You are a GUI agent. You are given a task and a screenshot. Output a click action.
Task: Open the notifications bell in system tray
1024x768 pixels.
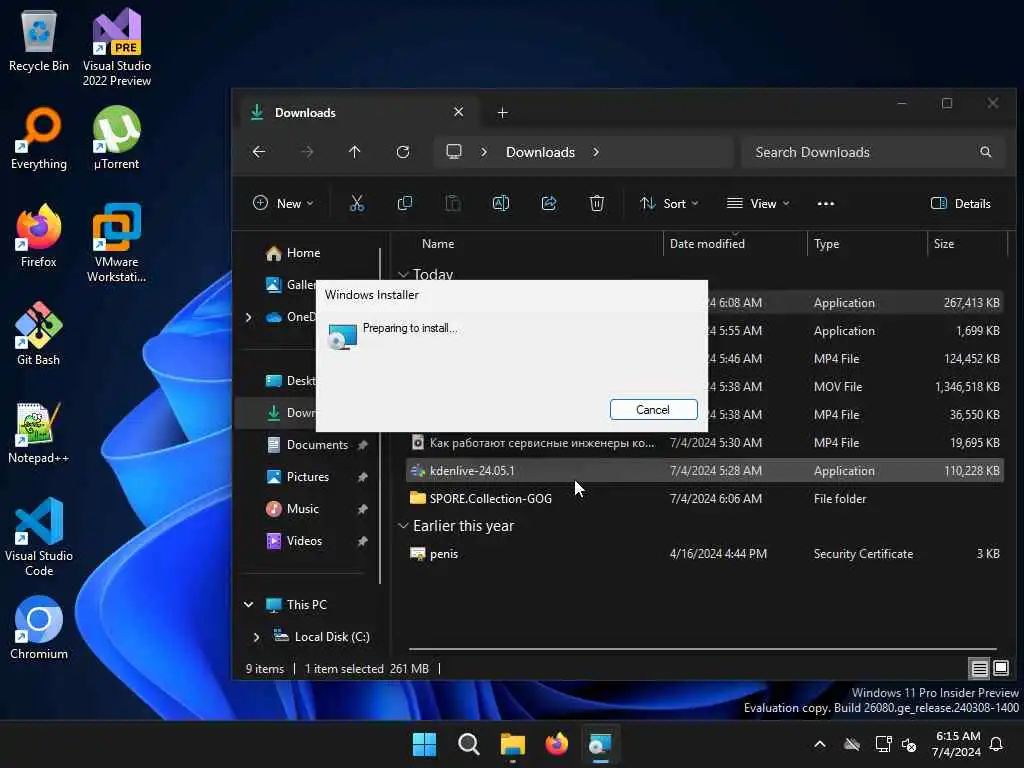(997, 744)
